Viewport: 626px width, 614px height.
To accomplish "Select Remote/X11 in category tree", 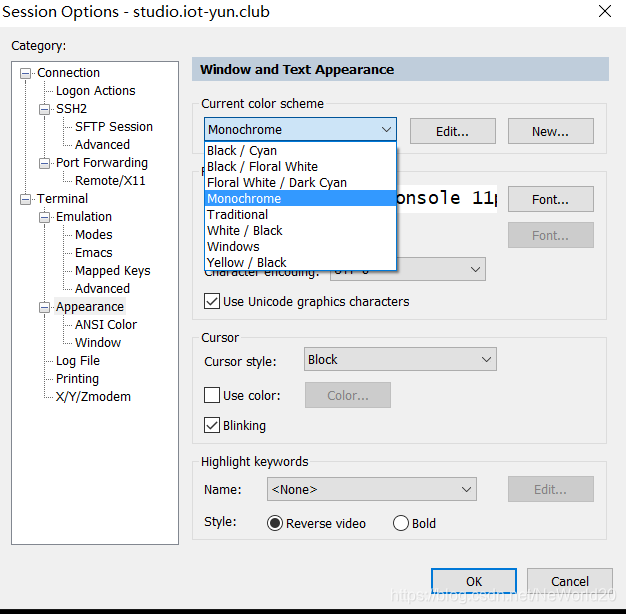I will (110, 180).
